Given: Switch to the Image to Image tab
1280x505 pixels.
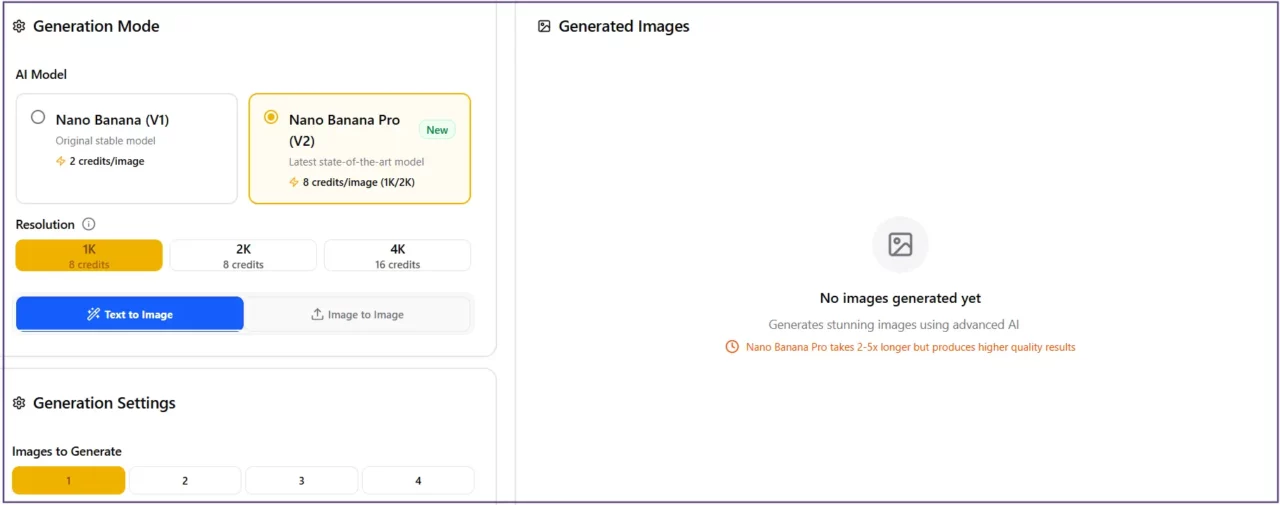Looking at the screenshot, I should point(357,314).
